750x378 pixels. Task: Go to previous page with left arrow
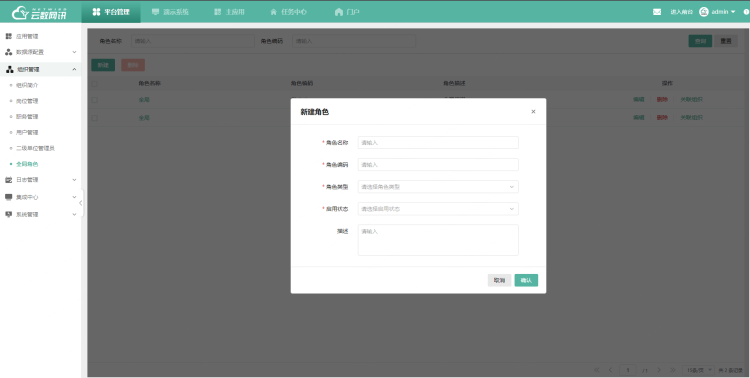tap(610, 370)
